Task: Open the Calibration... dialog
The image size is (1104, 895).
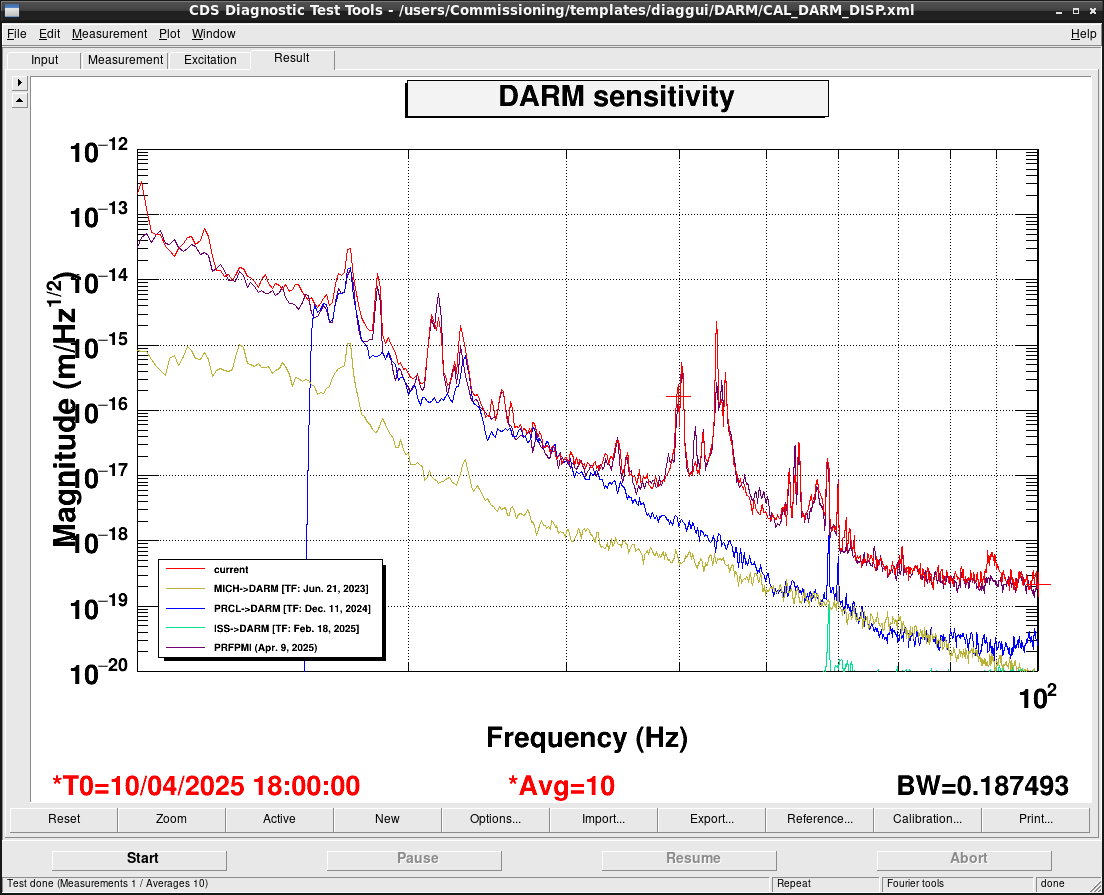Action: point(927,819)
